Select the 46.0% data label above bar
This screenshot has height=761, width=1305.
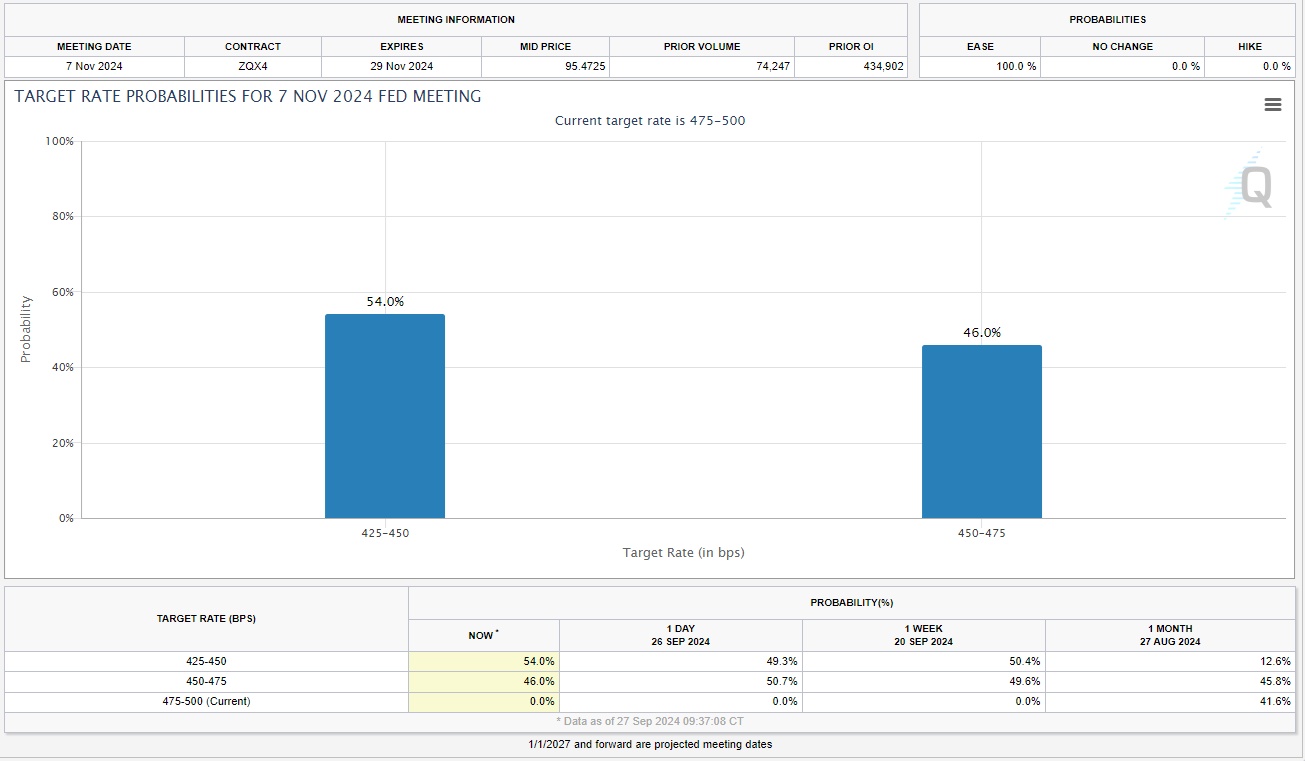click(981, 333)
